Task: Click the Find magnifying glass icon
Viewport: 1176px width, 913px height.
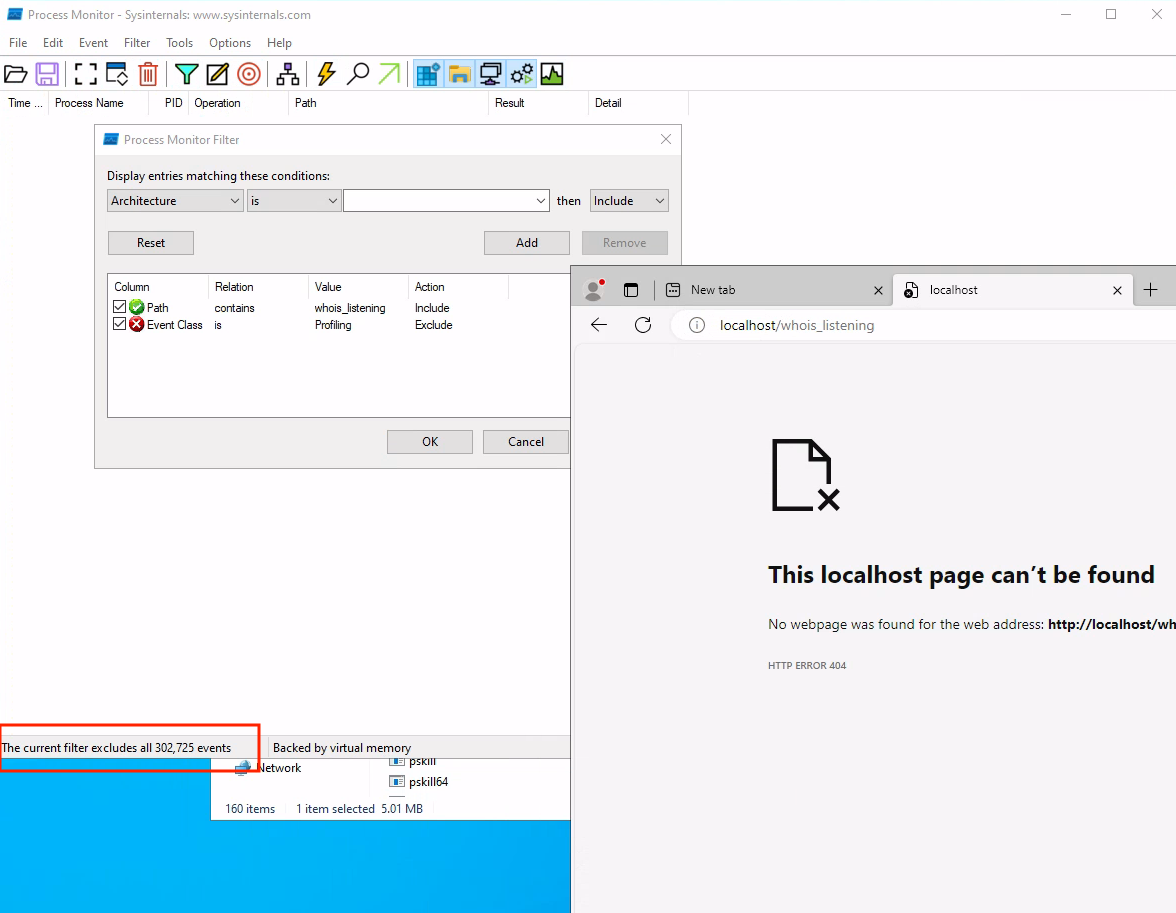Action: click(x=358, y=73)
